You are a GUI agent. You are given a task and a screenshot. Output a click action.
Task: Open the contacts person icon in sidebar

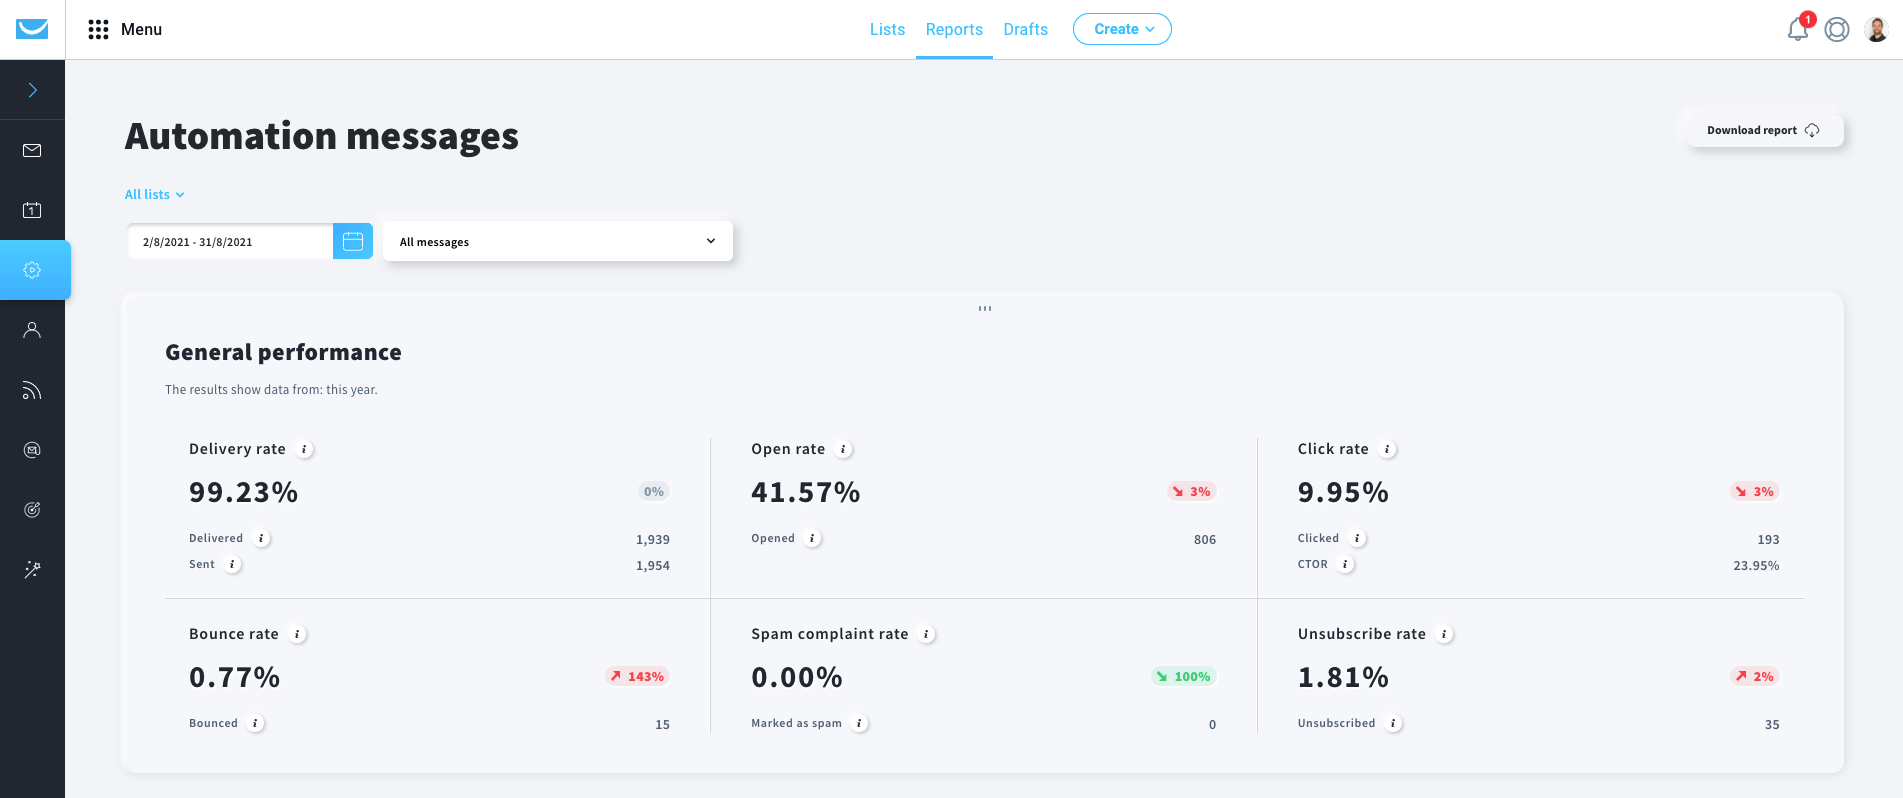click(x=32, y=330)
